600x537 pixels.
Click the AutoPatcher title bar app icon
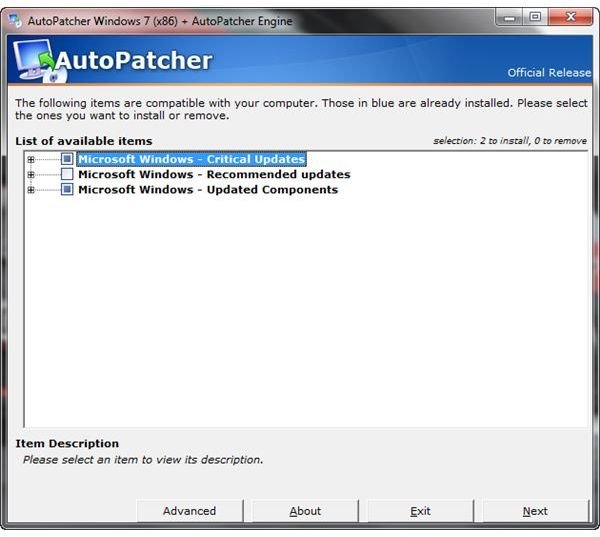[15, 21]
